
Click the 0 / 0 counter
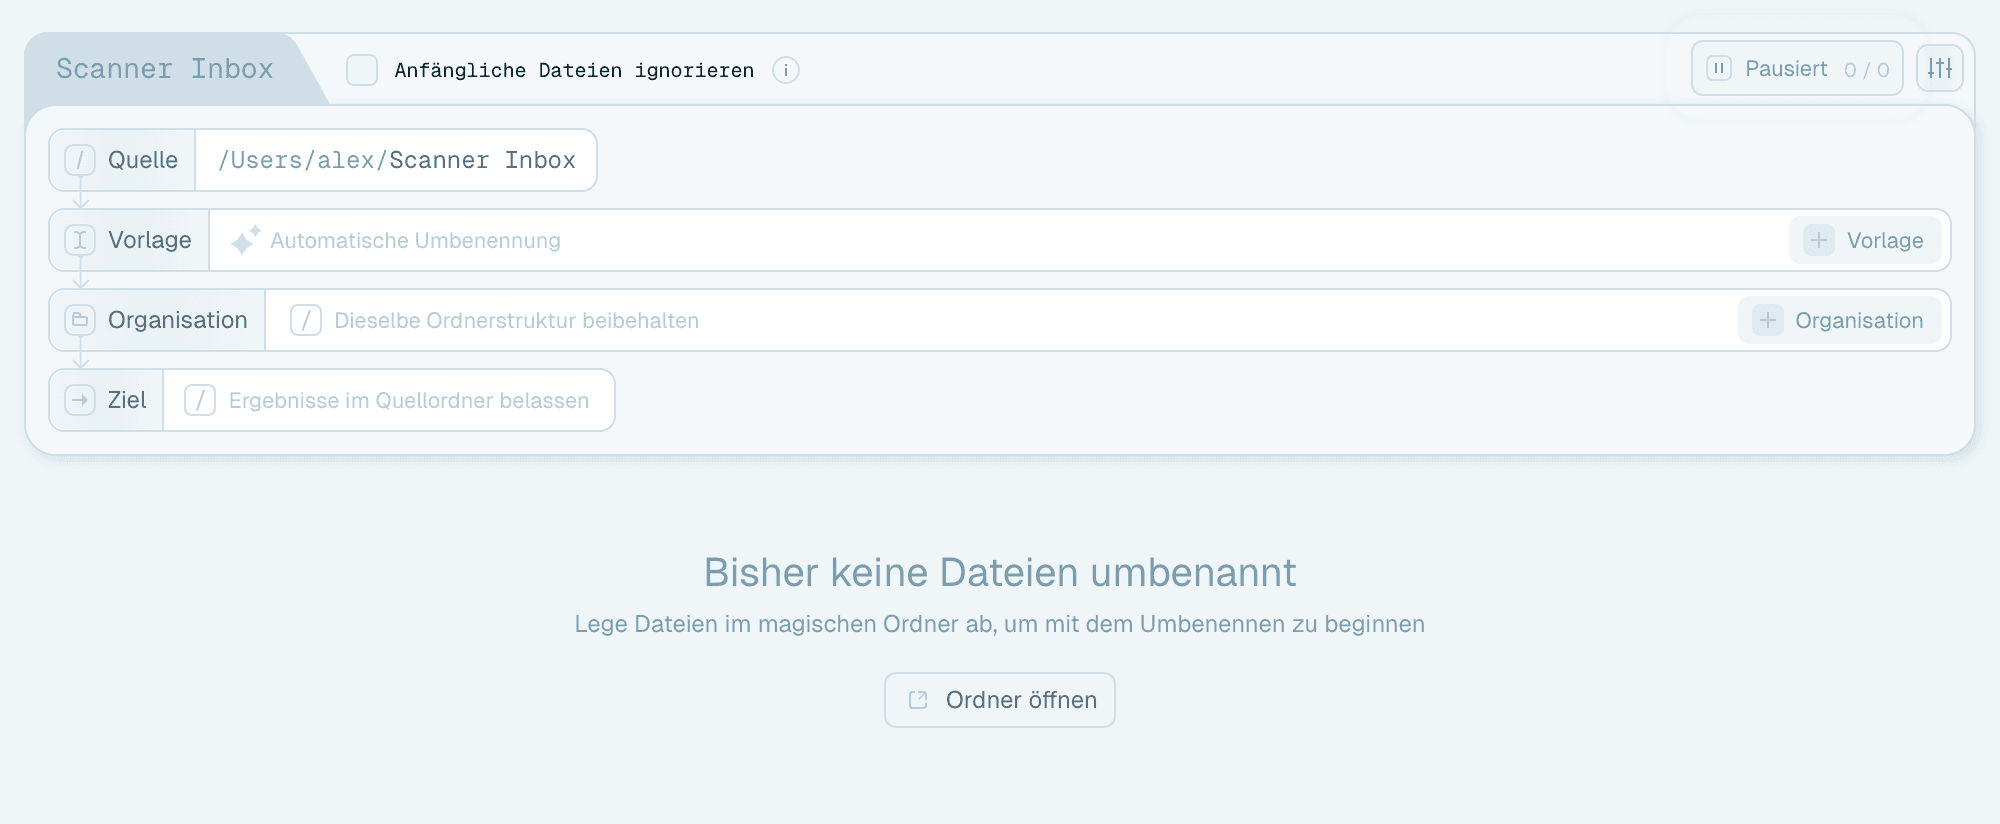click(1866, 70)
